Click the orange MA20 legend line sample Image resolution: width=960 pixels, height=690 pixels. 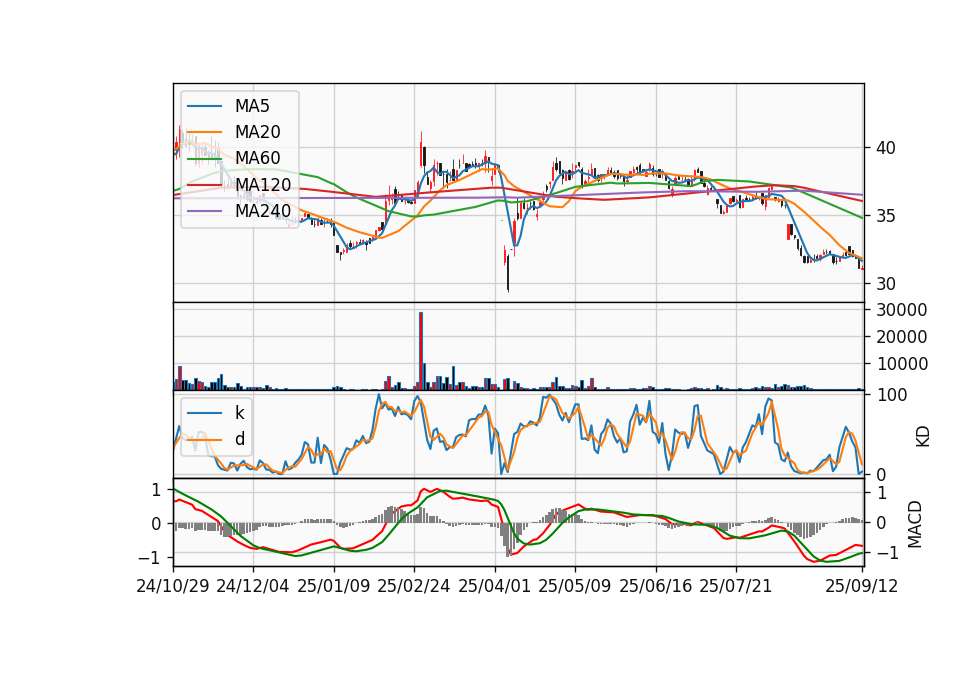click(204, 132)
